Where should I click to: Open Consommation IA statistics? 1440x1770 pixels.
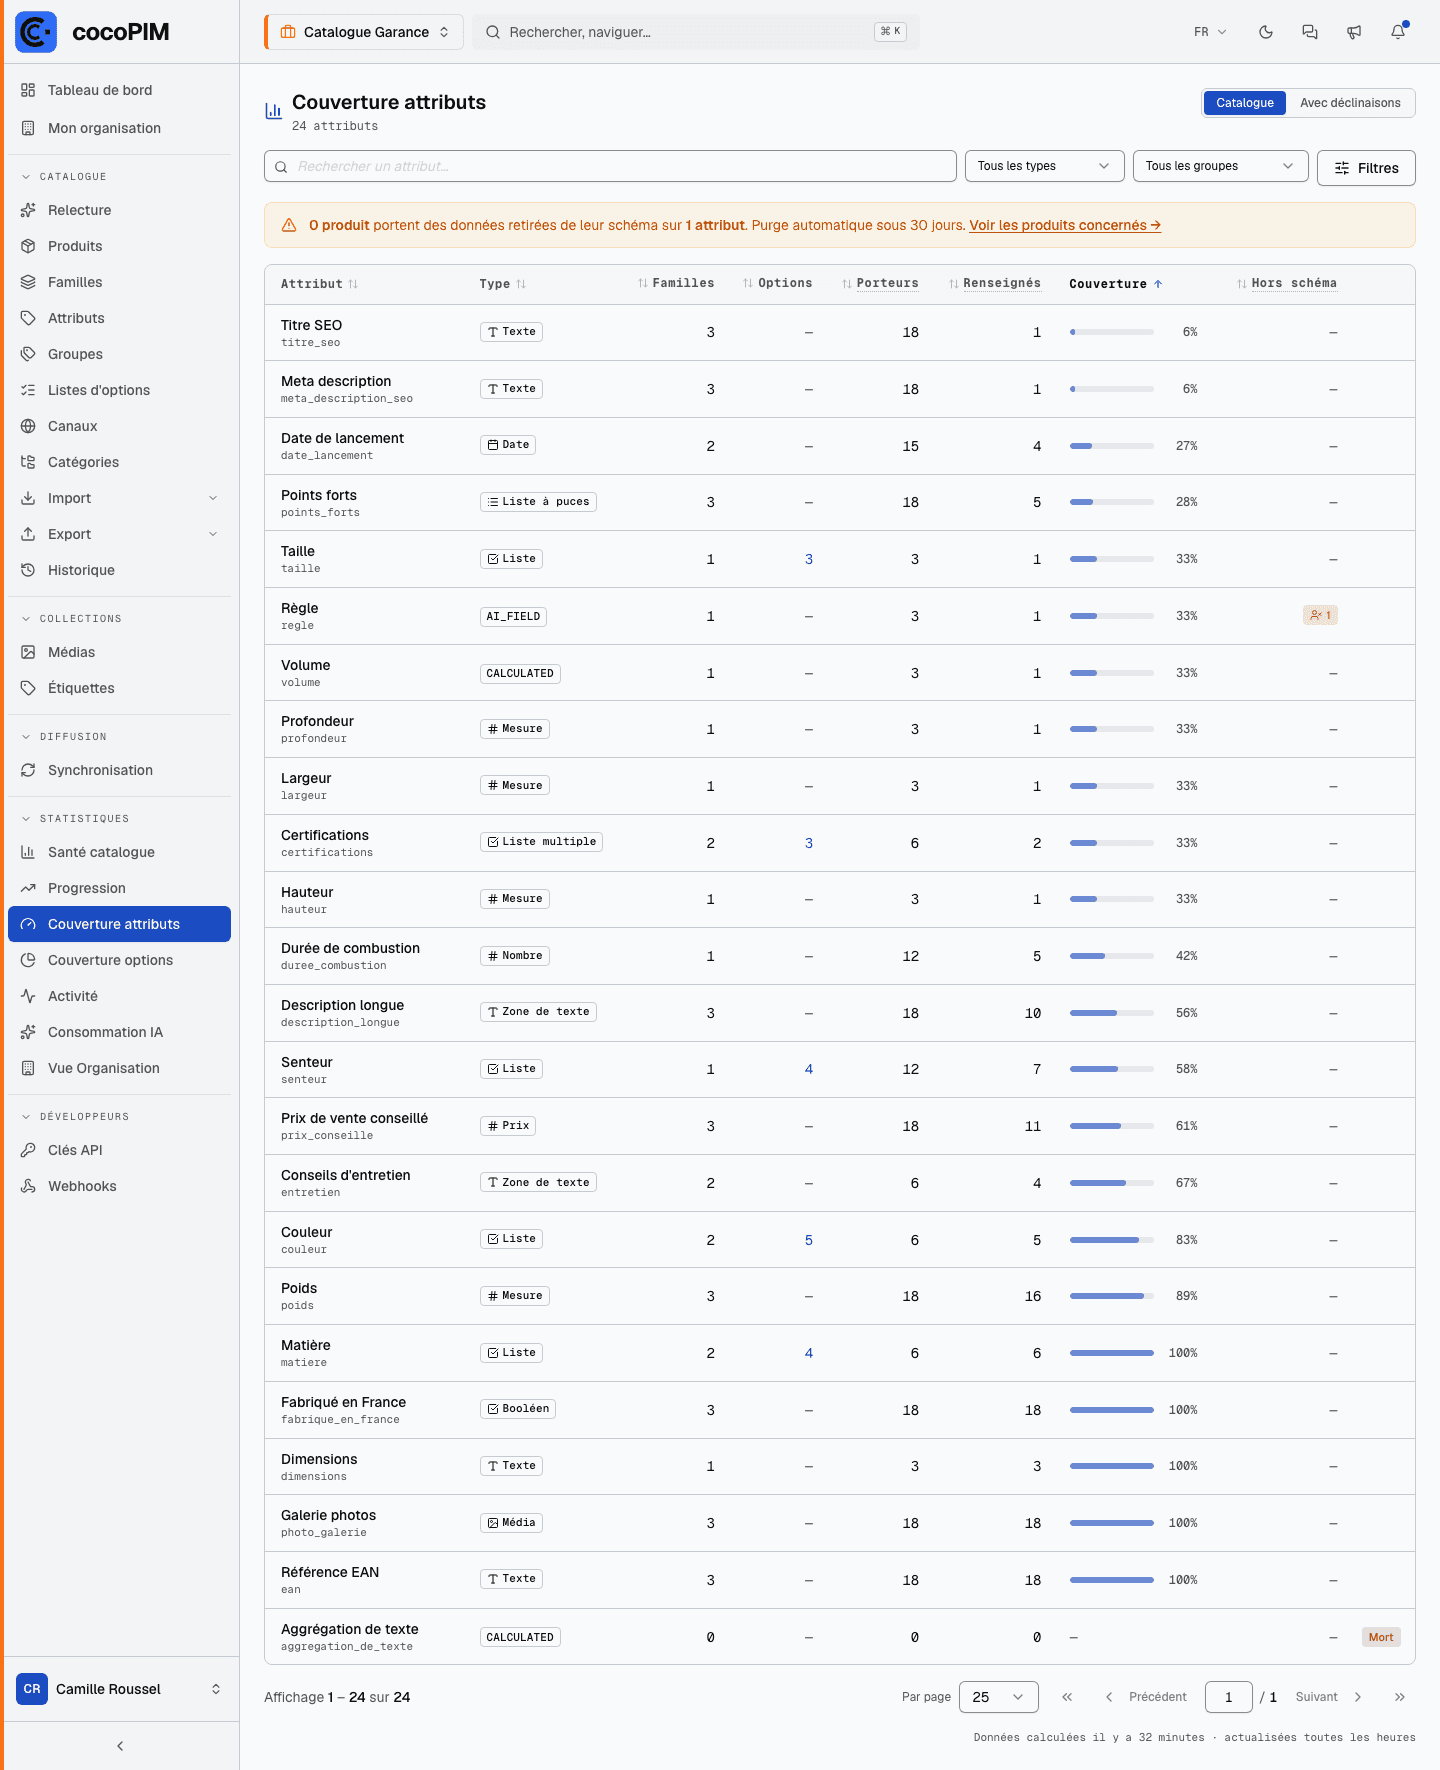tap(120, 1032)
